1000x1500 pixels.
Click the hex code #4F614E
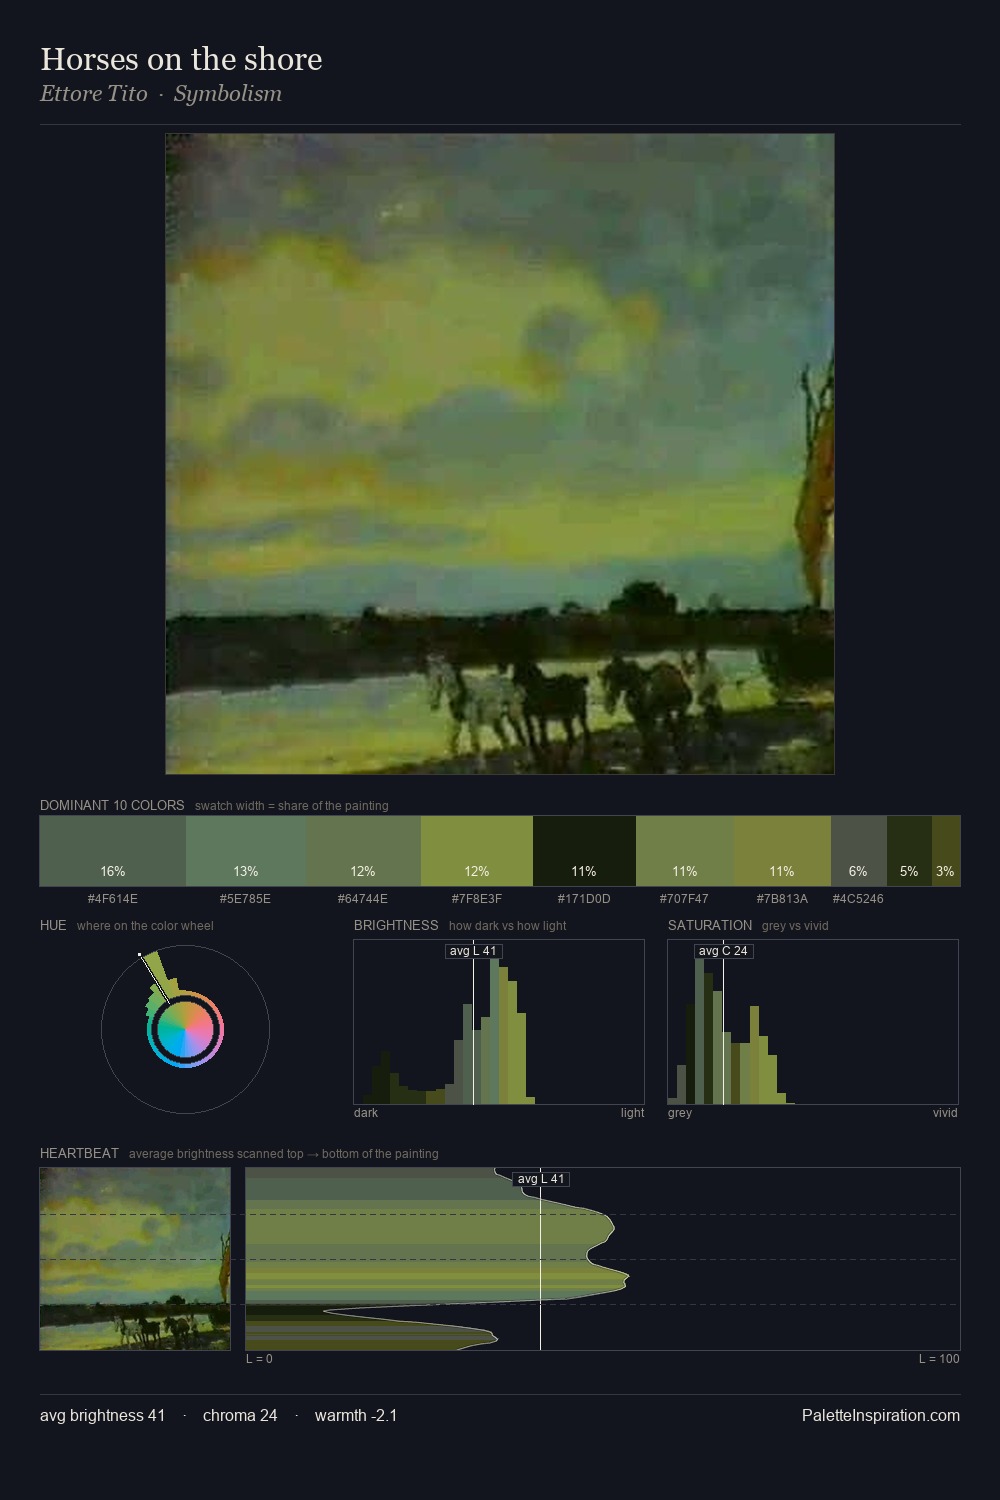coord(113,898)
